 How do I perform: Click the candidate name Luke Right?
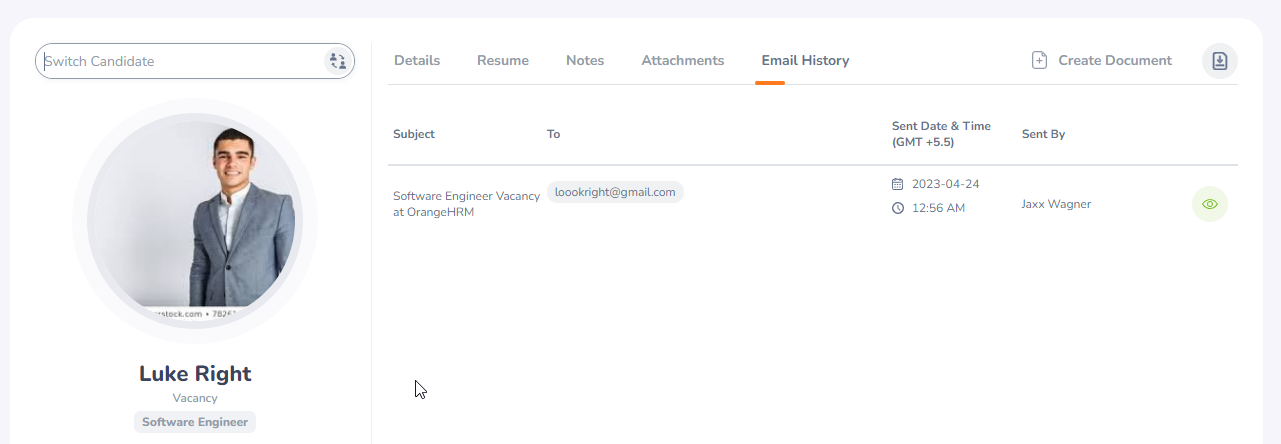pyautogui.click(x=195, y=374)
